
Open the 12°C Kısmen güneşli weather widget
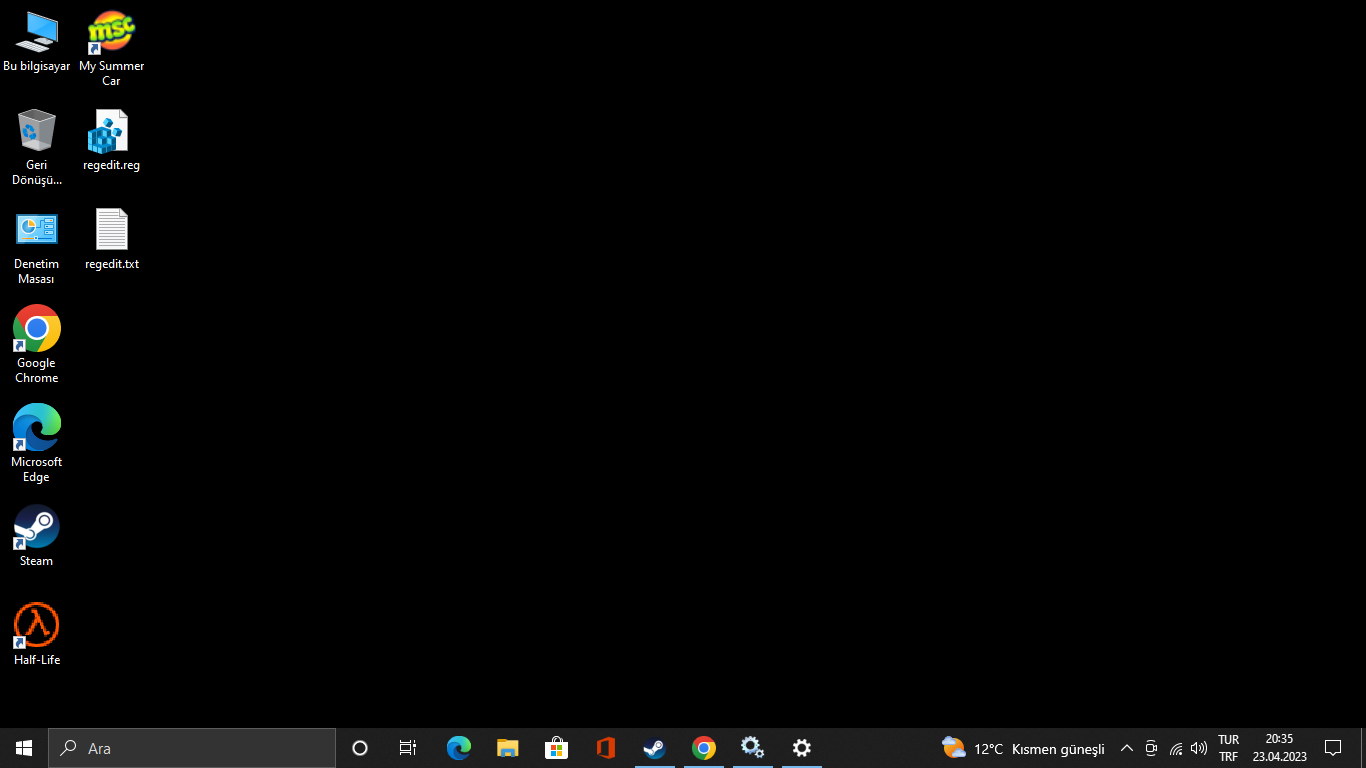tap(1023, 748)
